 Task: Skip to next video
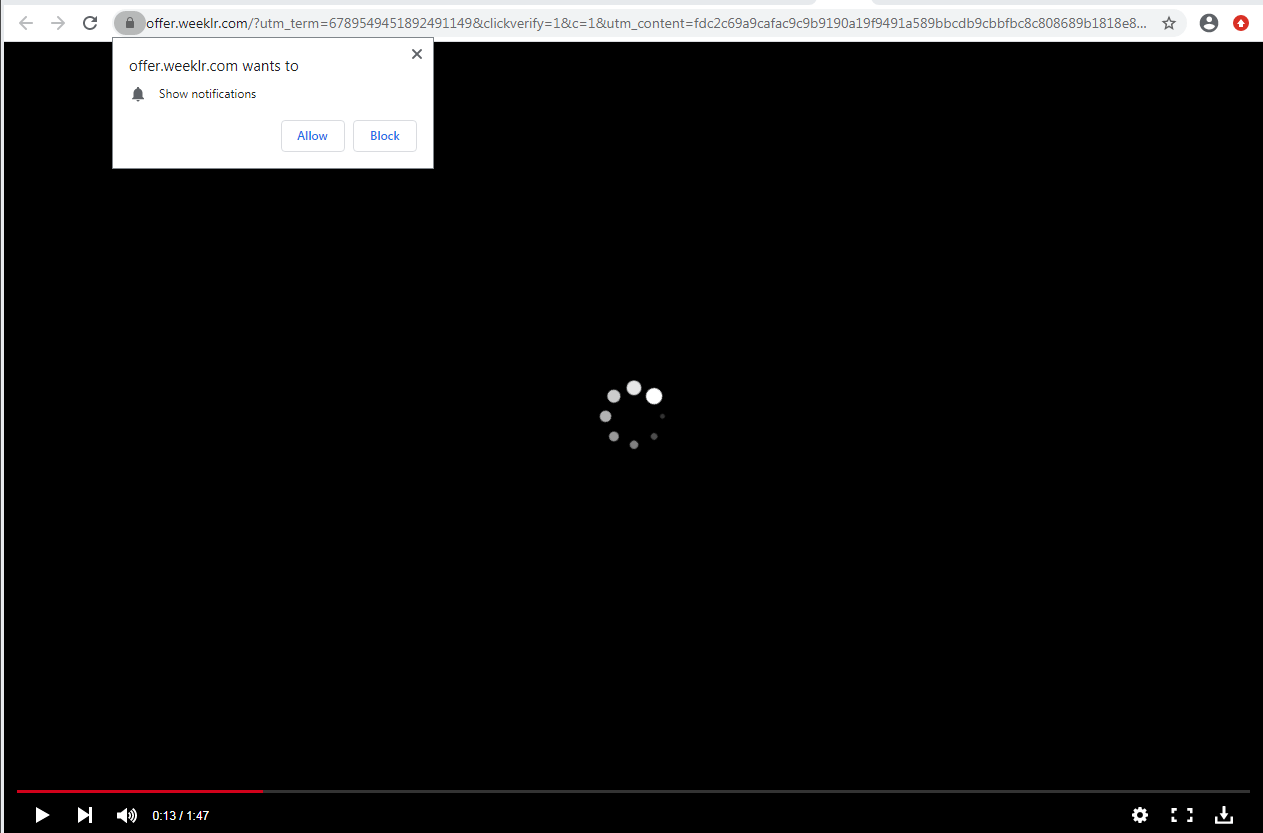pyautogui.click(x=85, y=815)
